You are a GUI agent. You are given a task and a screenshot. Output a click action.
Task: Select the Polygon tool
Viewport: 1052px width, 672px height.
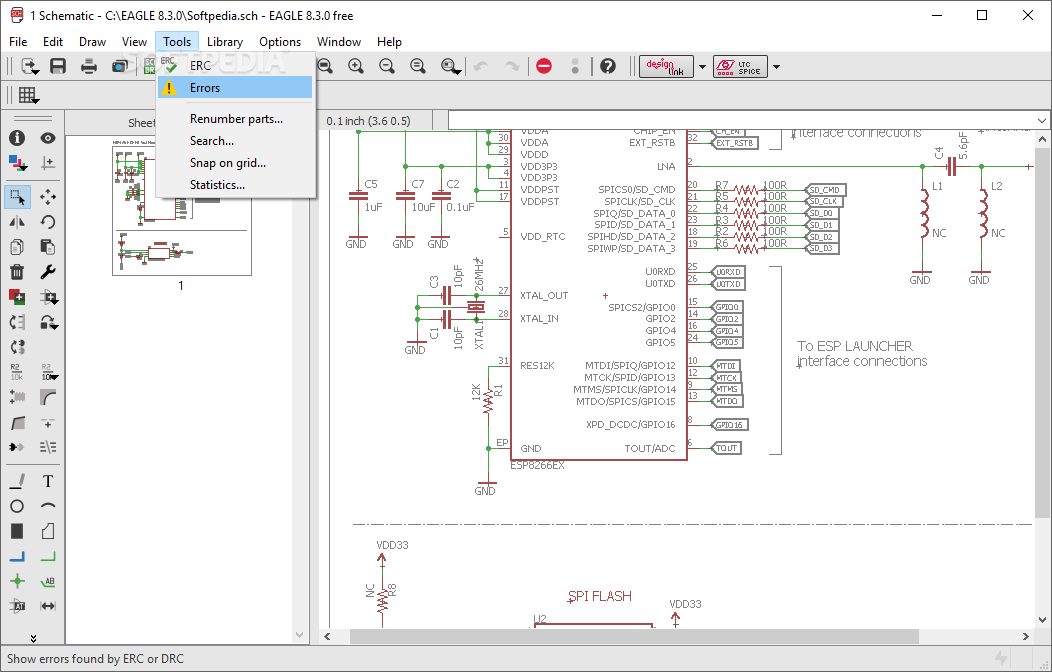48,532
